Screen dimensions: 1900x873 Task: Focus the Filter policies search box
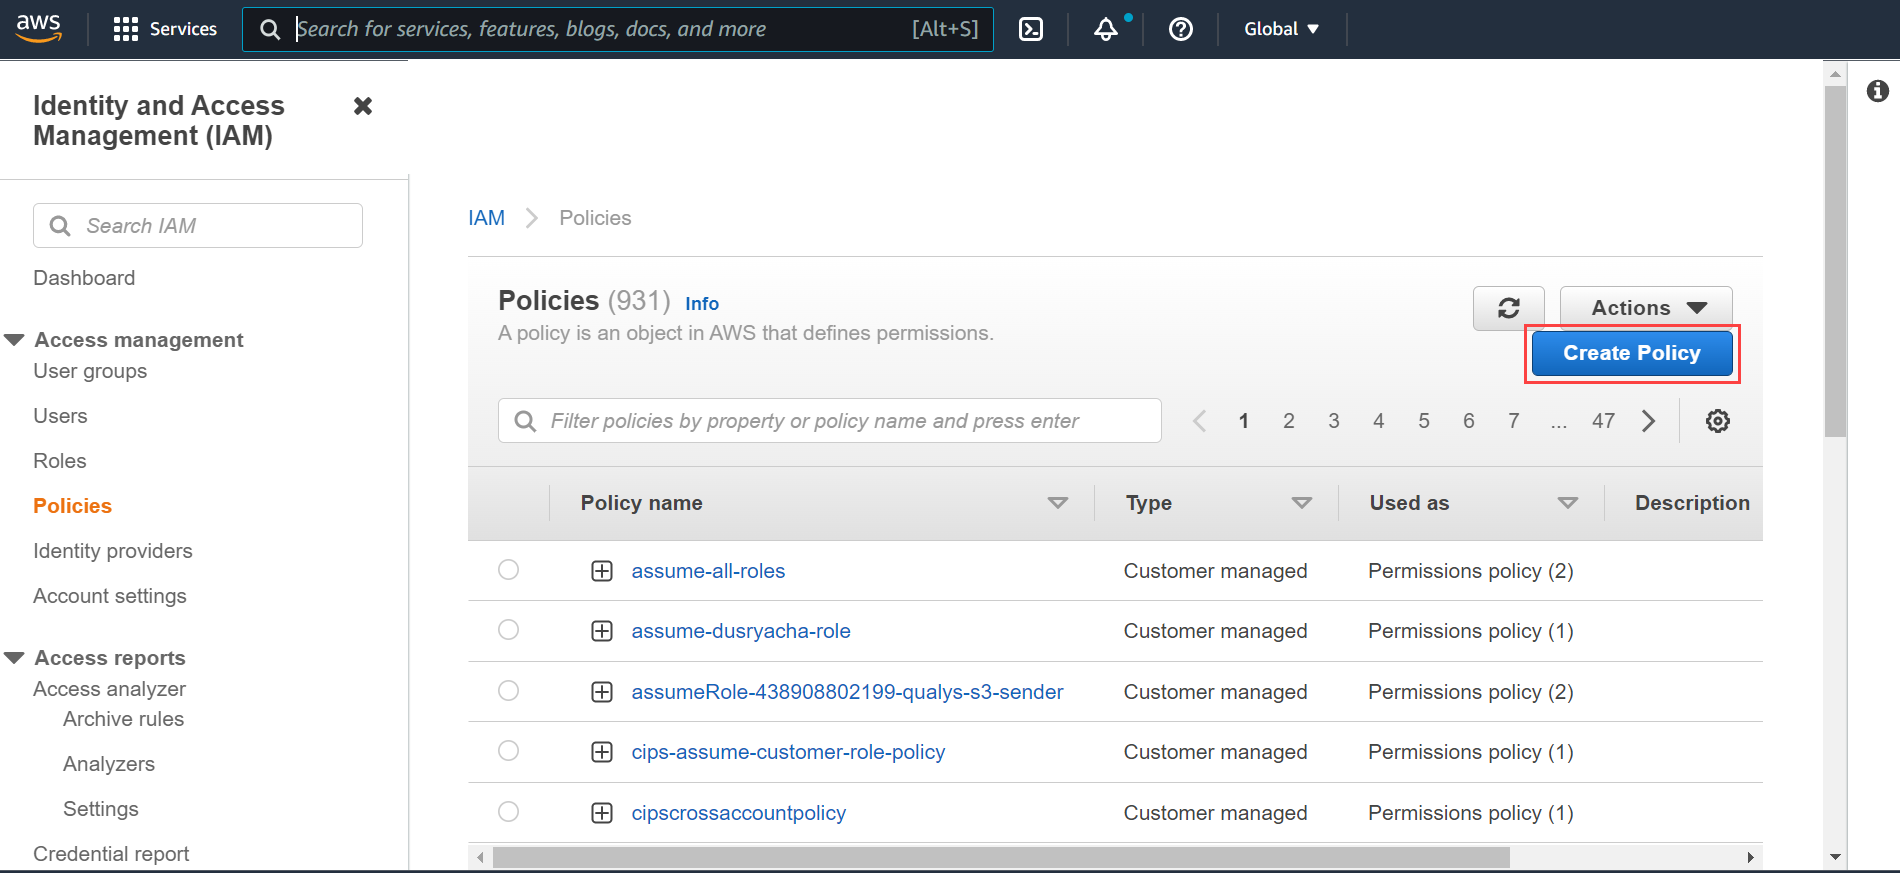pos(830,421)
